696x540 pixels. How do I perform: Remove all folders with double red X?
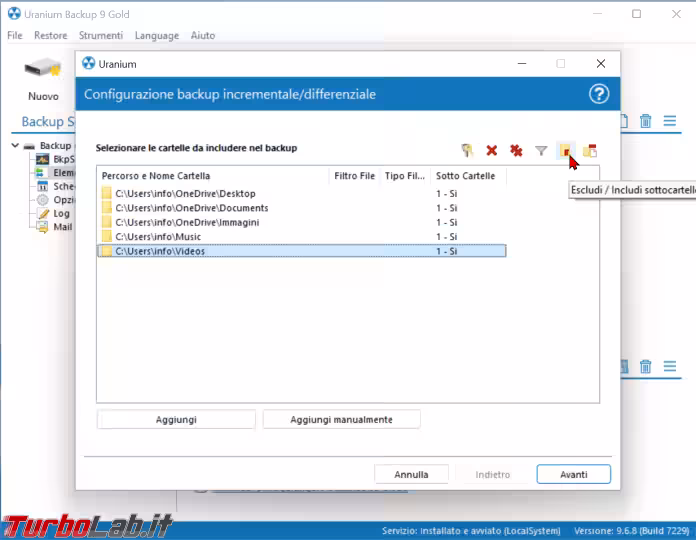[x=516, y=151]
